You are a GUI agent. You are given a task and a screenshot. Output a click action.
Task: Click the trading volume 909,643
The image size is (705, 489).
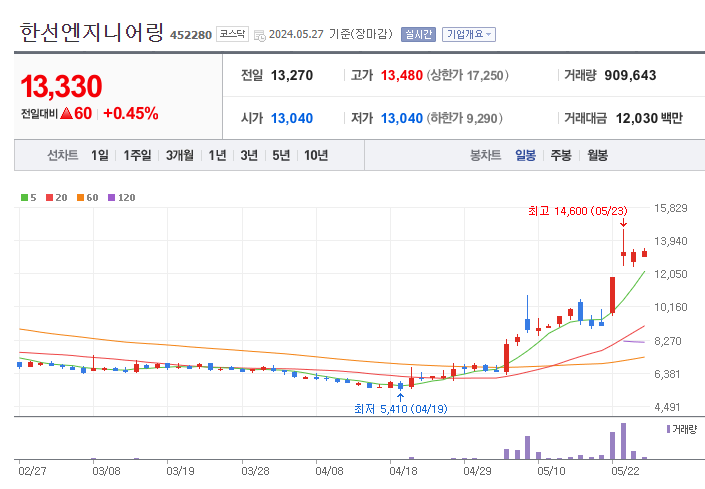click(x=630, y=75)
